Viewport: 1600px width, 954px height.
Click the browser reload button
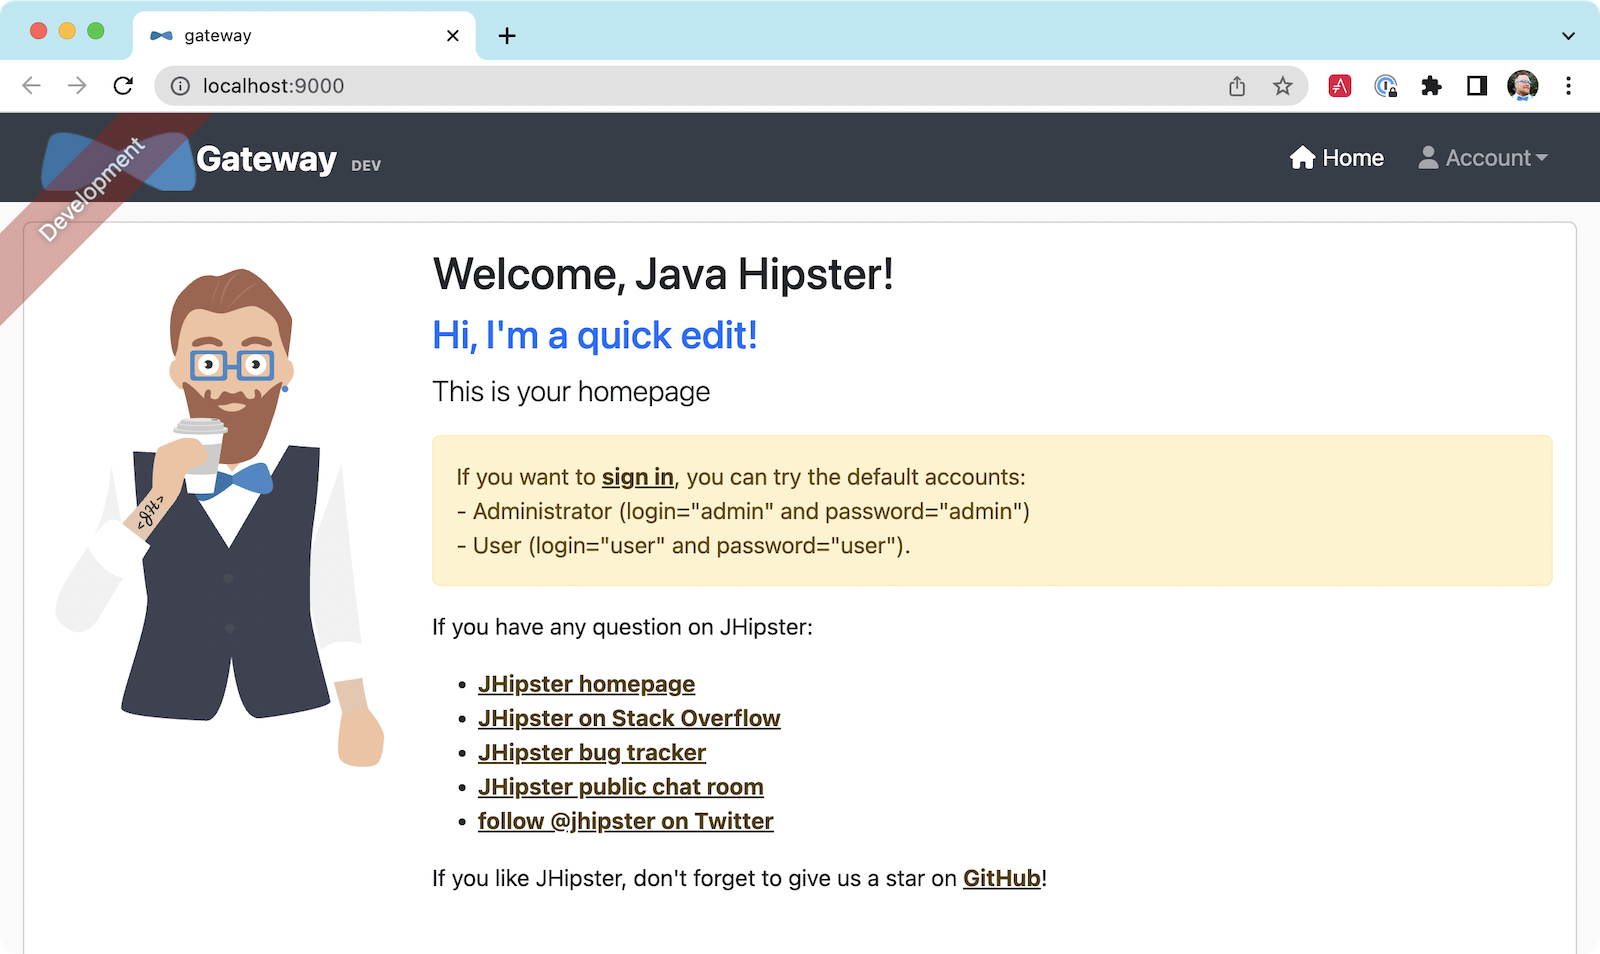click(123, 86)
